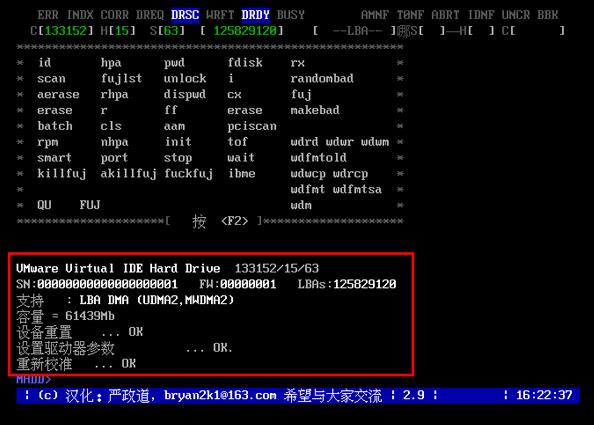Select the ff command
Viewport: 594px width, 425px height.
coord(171,110)
